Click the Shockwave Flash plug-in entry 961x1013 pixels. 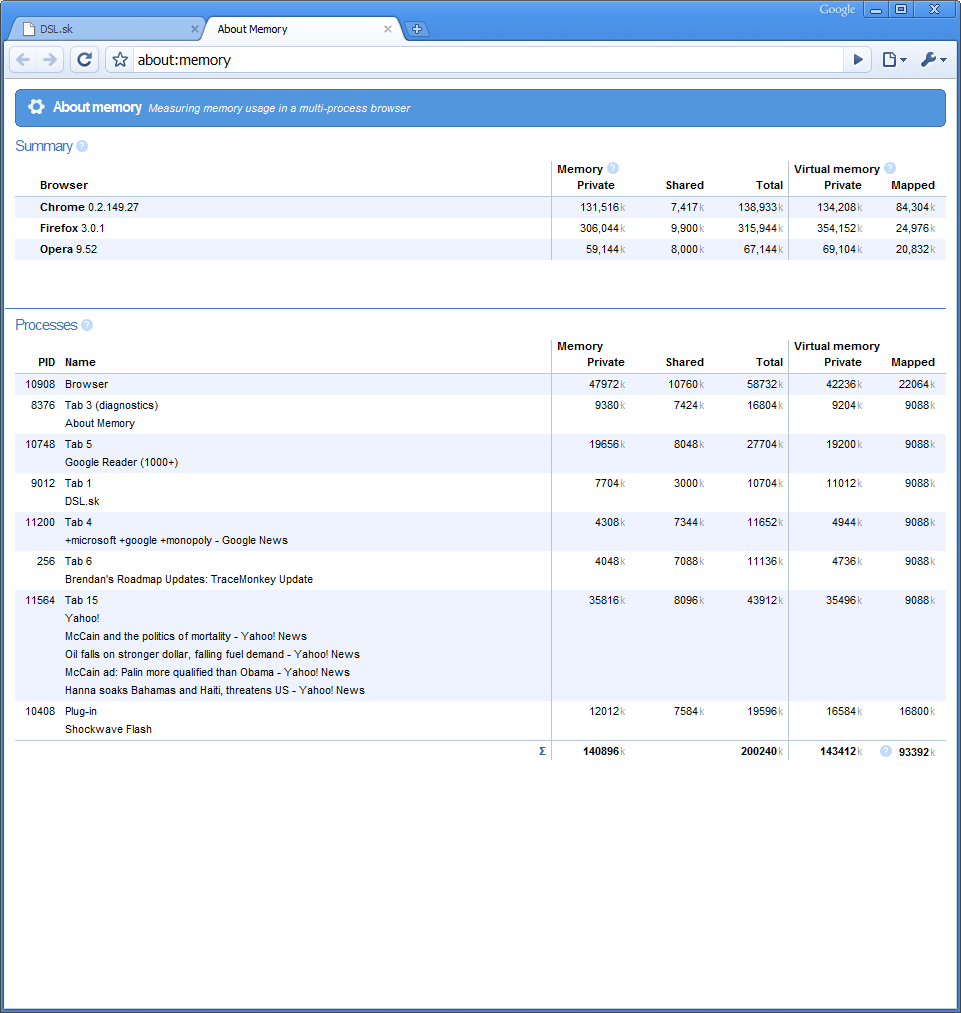coord(108,729)
